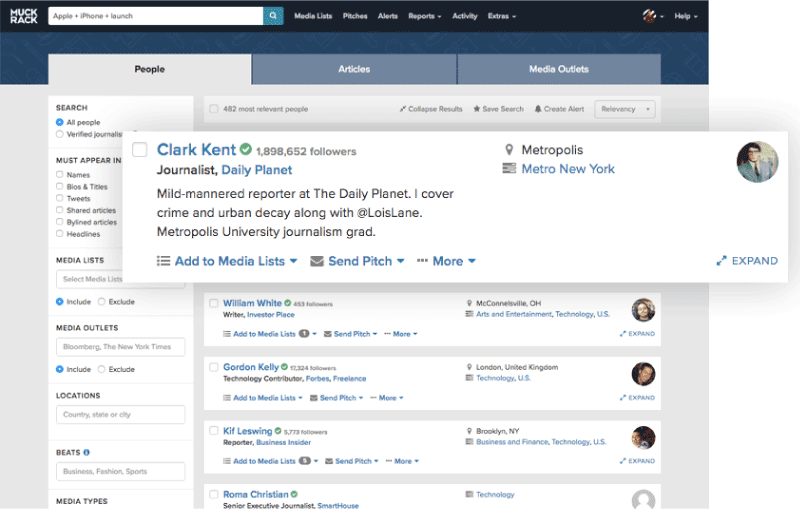
Task: Select the Verified journalists radio button
Action: [60, 134]
